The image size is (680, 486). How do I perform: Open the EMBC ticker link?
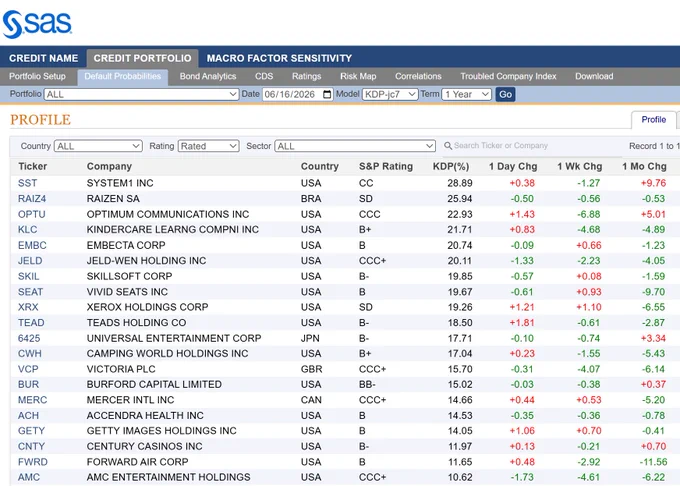click(32, 245)
